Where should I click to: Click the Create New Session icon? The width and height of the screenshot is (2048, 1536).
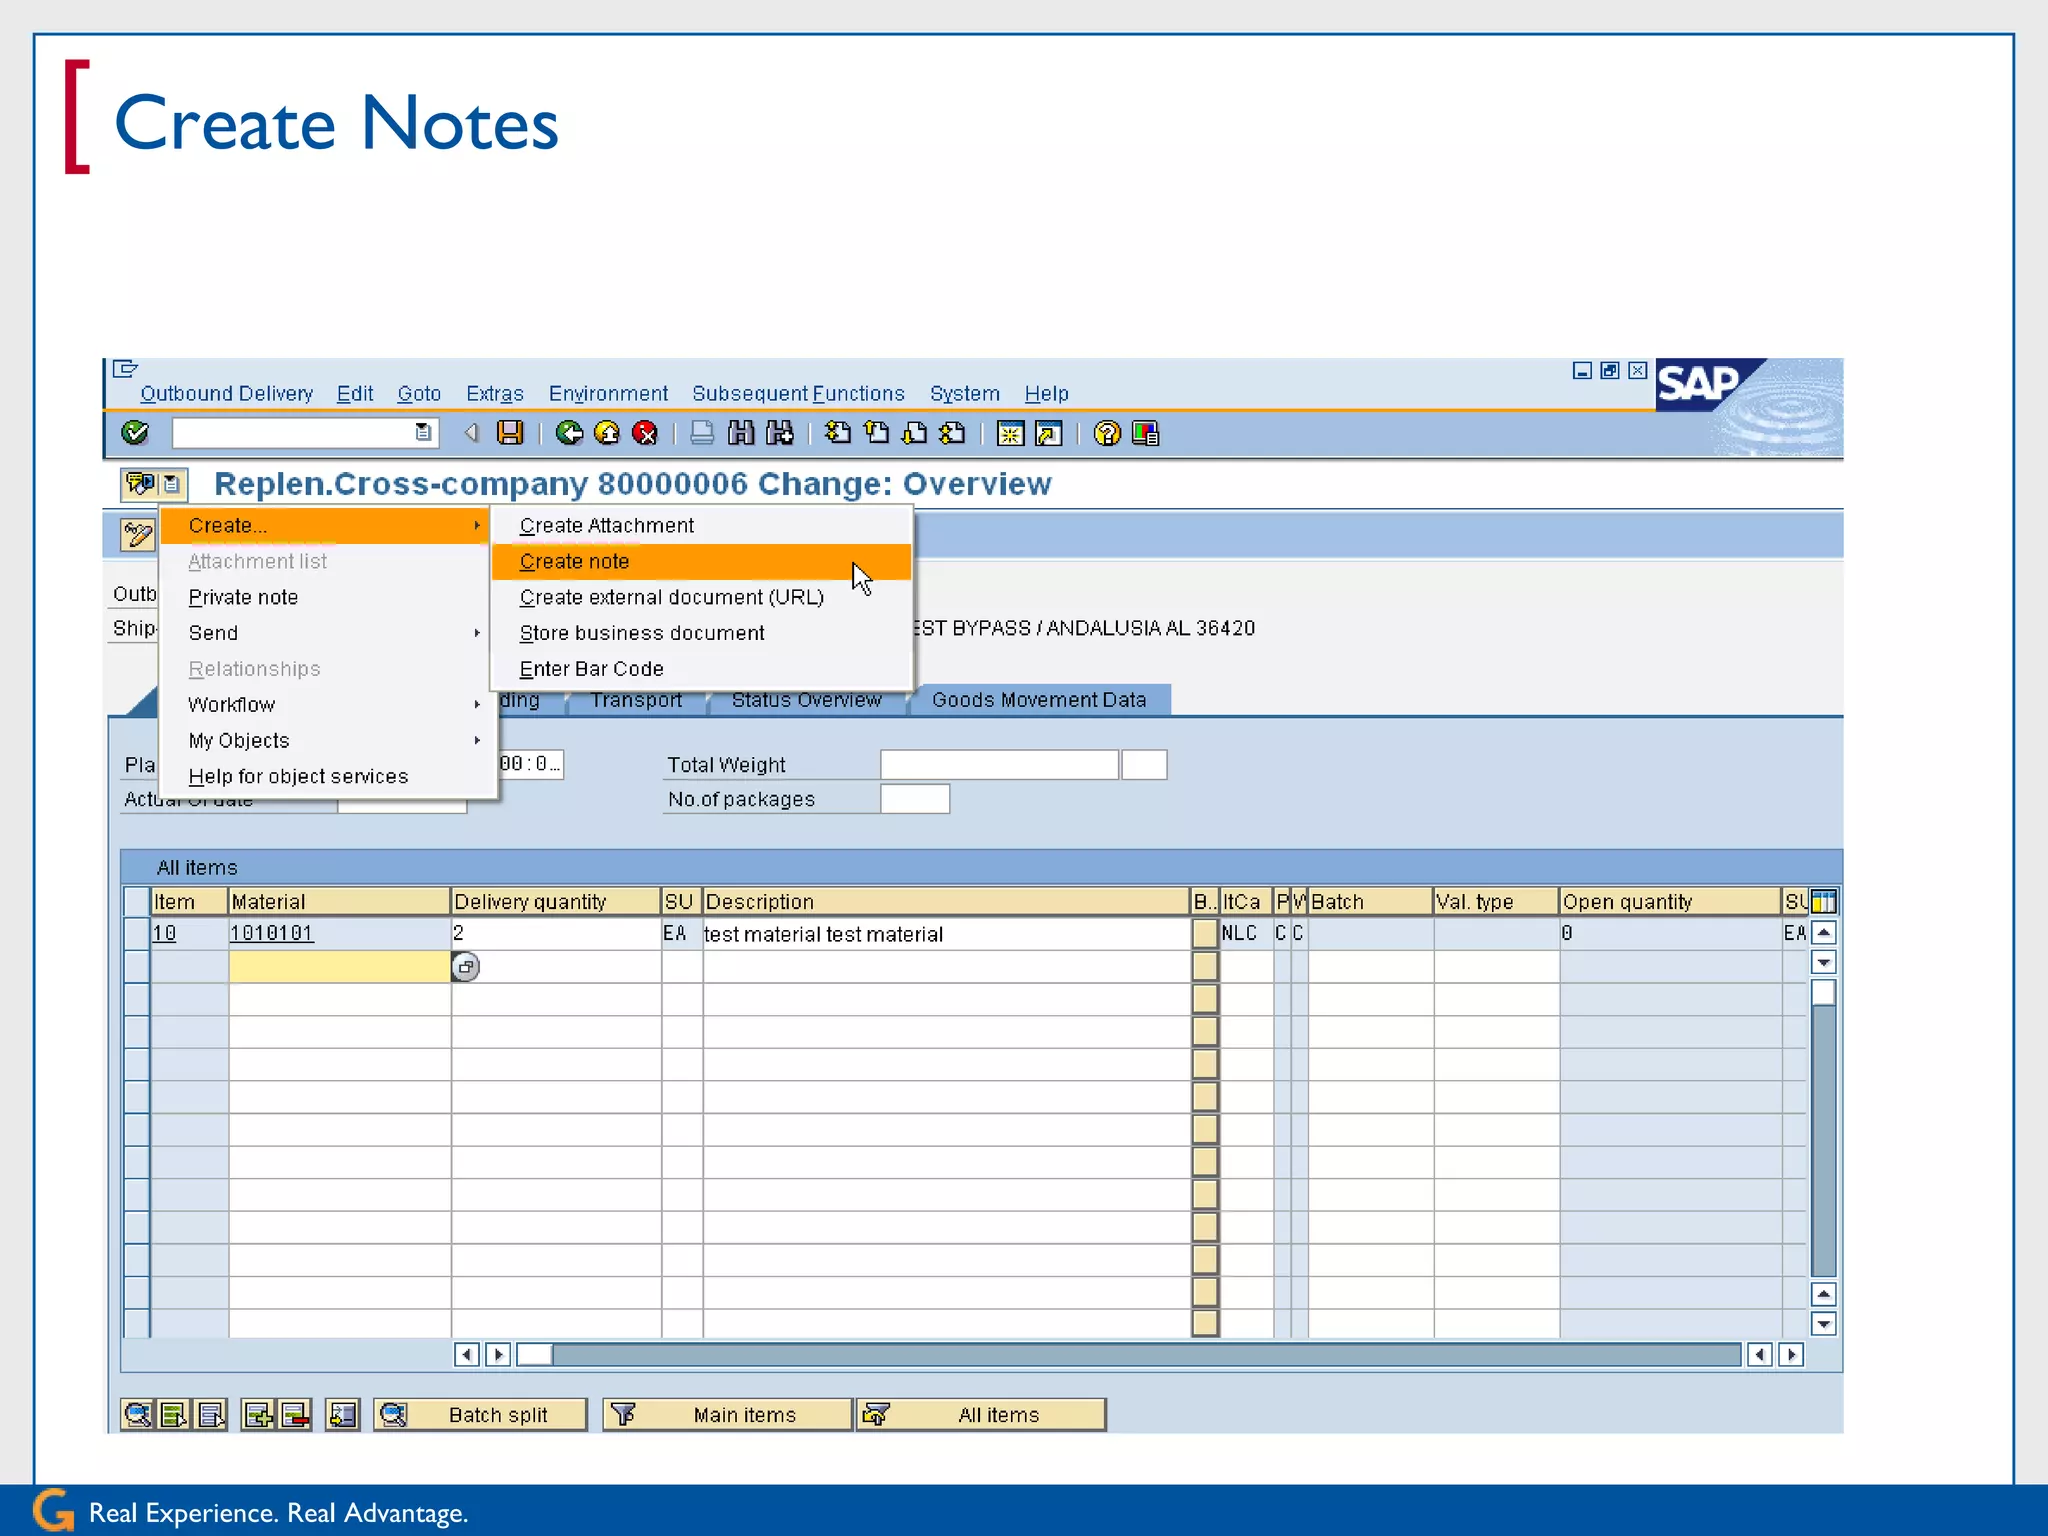[1010, 433]
